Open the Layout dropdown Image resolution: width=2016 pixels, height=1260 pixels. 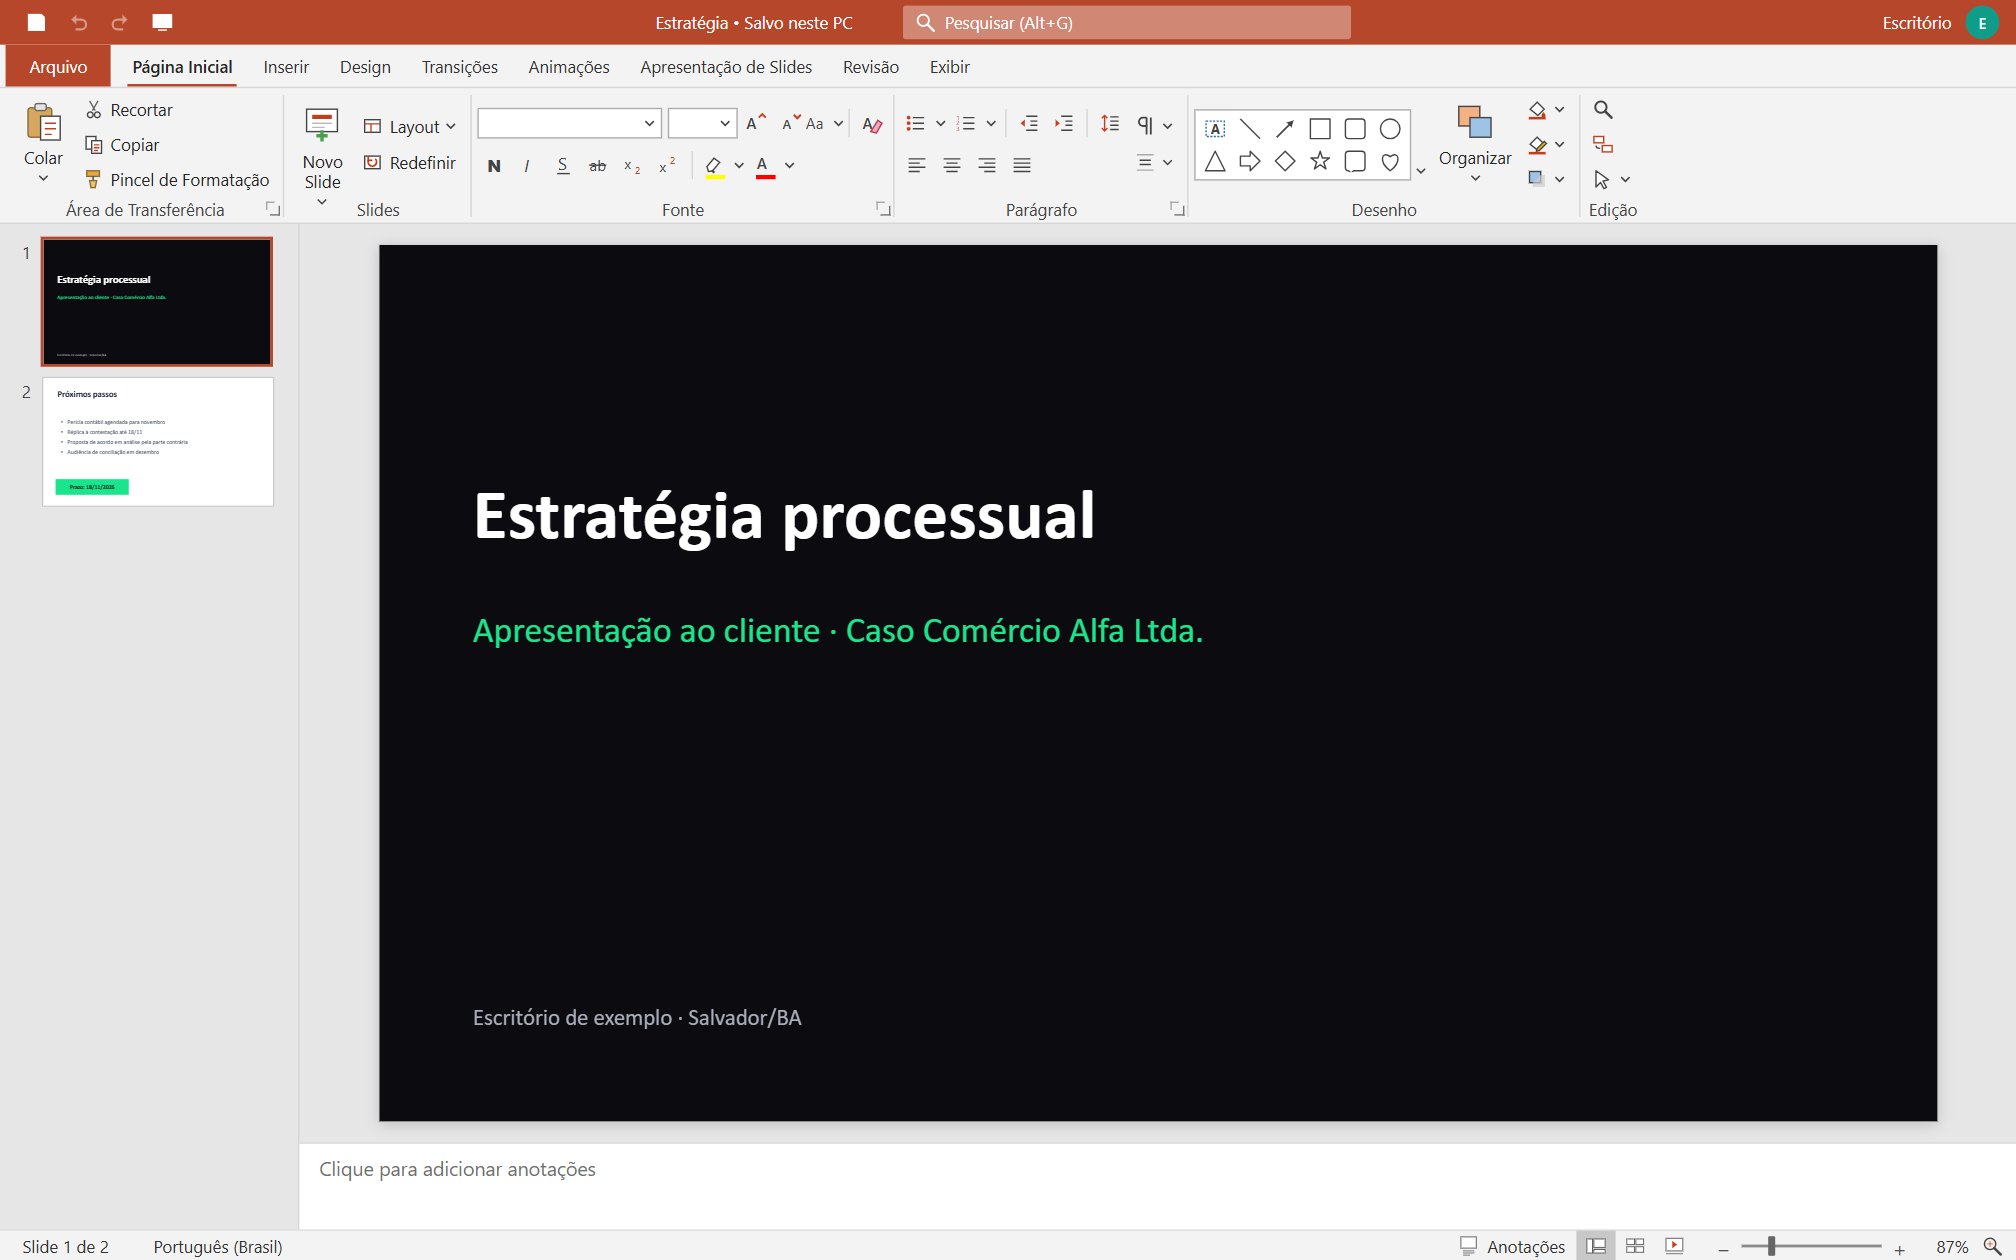410,126
